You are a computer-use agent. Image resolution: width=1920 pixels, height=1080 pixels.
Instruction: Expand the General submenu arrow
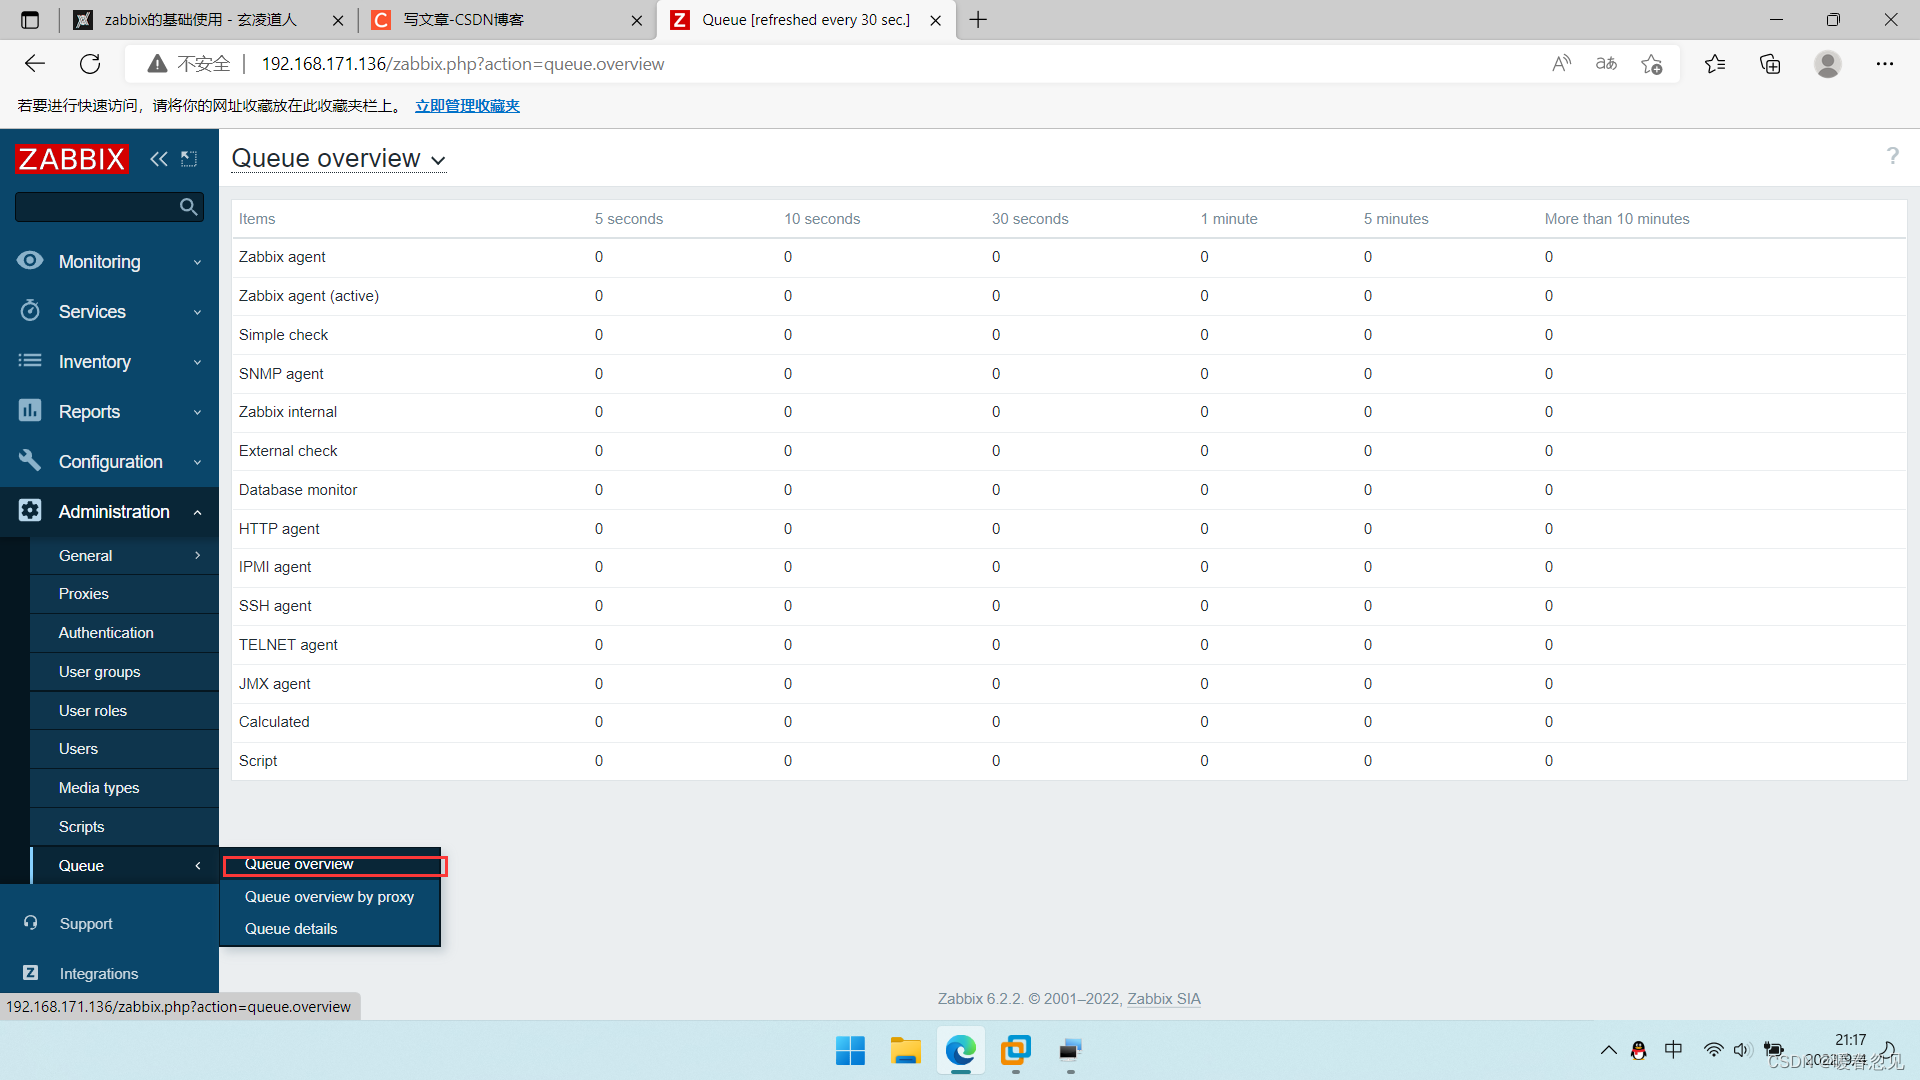[x=197, y=556]
